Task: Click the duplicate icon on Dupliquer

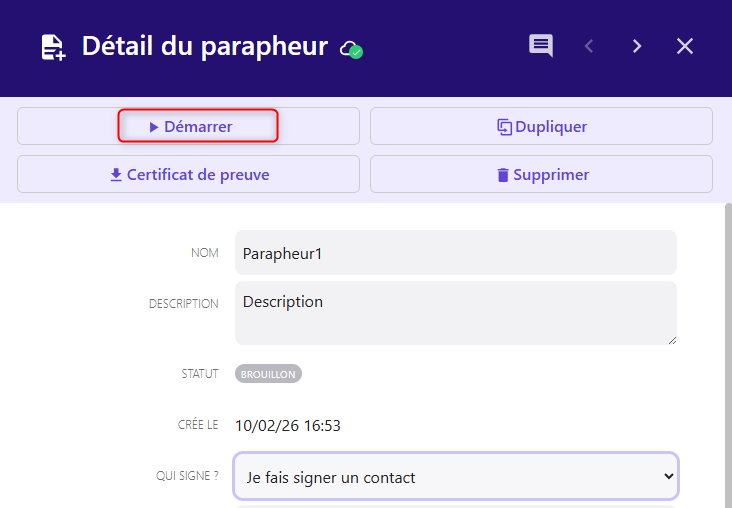Action: [x=505, y=127]
